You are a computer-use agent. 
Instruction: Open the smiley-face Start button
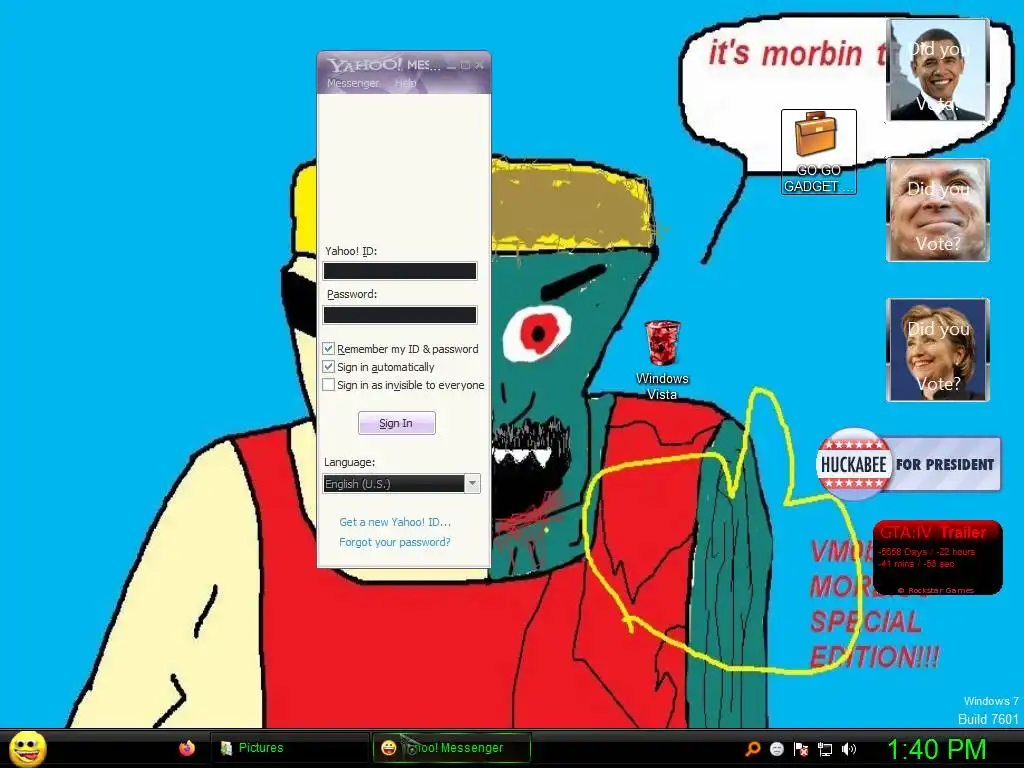[x=28, y=748]
